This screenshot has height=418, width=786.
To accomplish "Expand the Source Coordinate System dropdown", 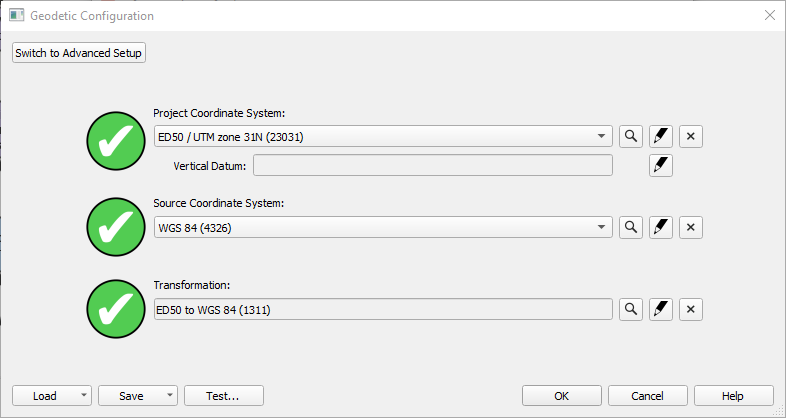I will [x=601, y=227].
